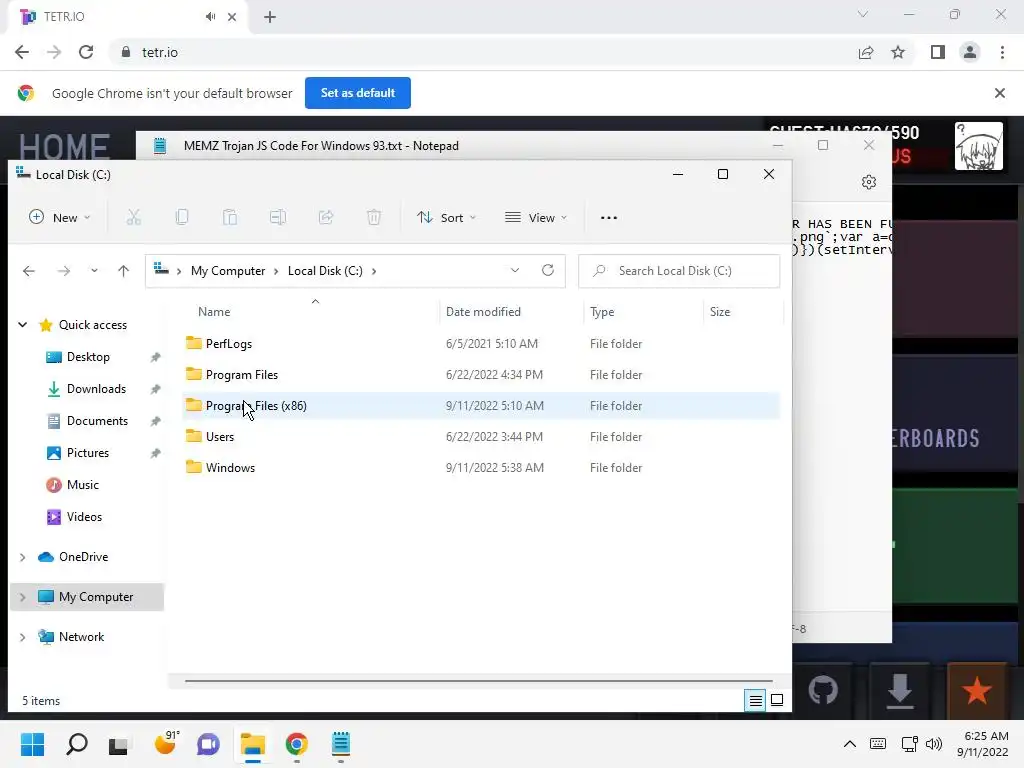Open Chrome profile avatar icon

970,52
